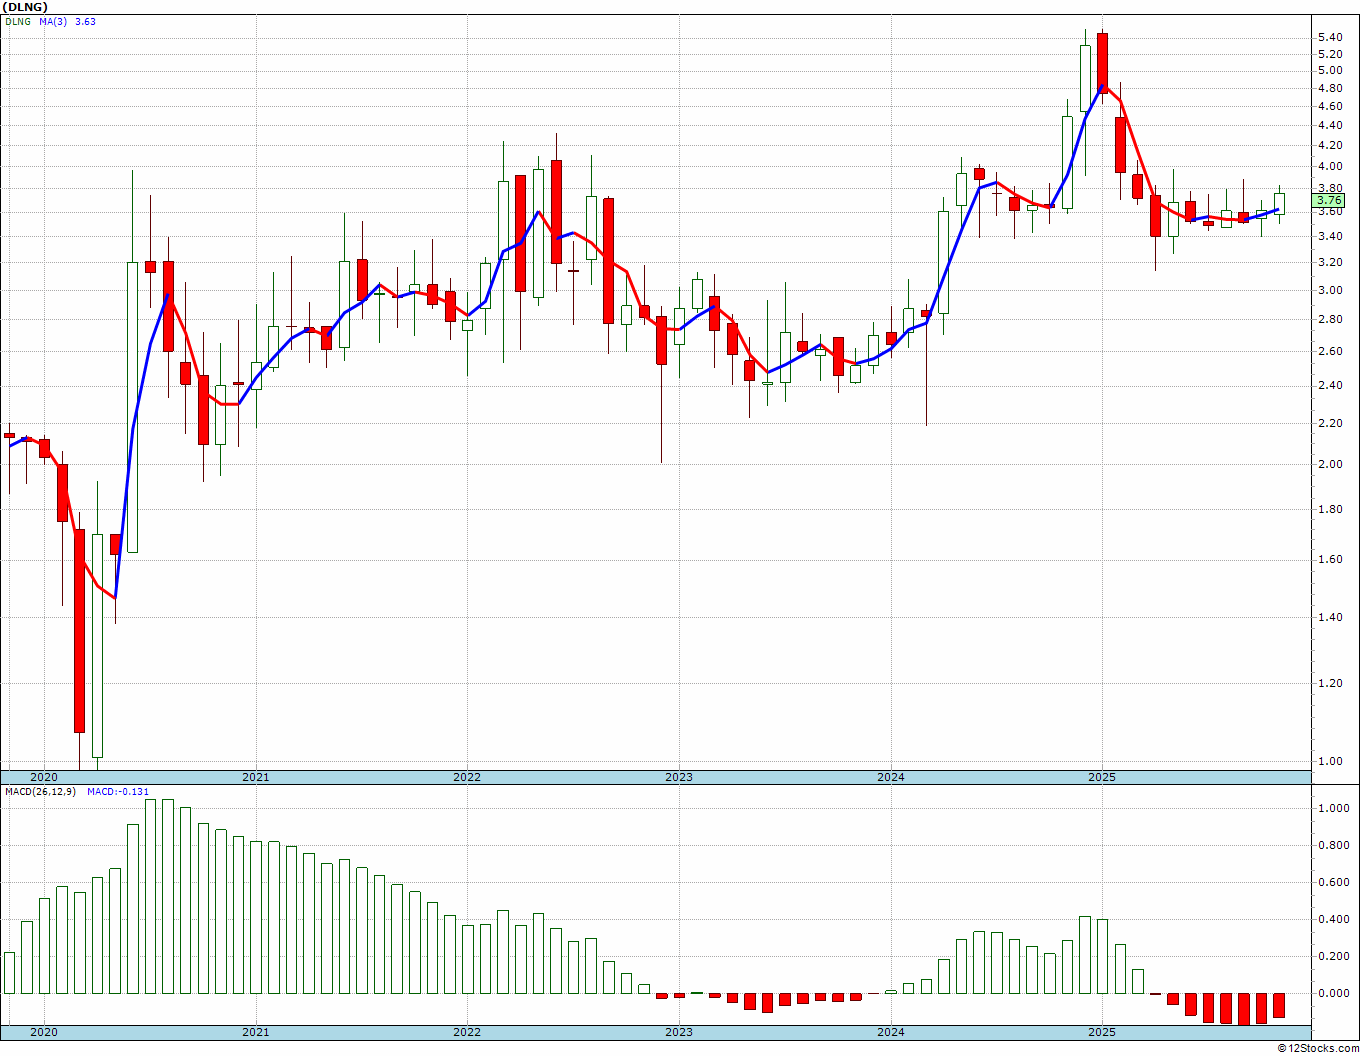This screenshot has width=1360, height=1056.
Task: Select the 2.00 price axis label
Action: point(1330,465)
